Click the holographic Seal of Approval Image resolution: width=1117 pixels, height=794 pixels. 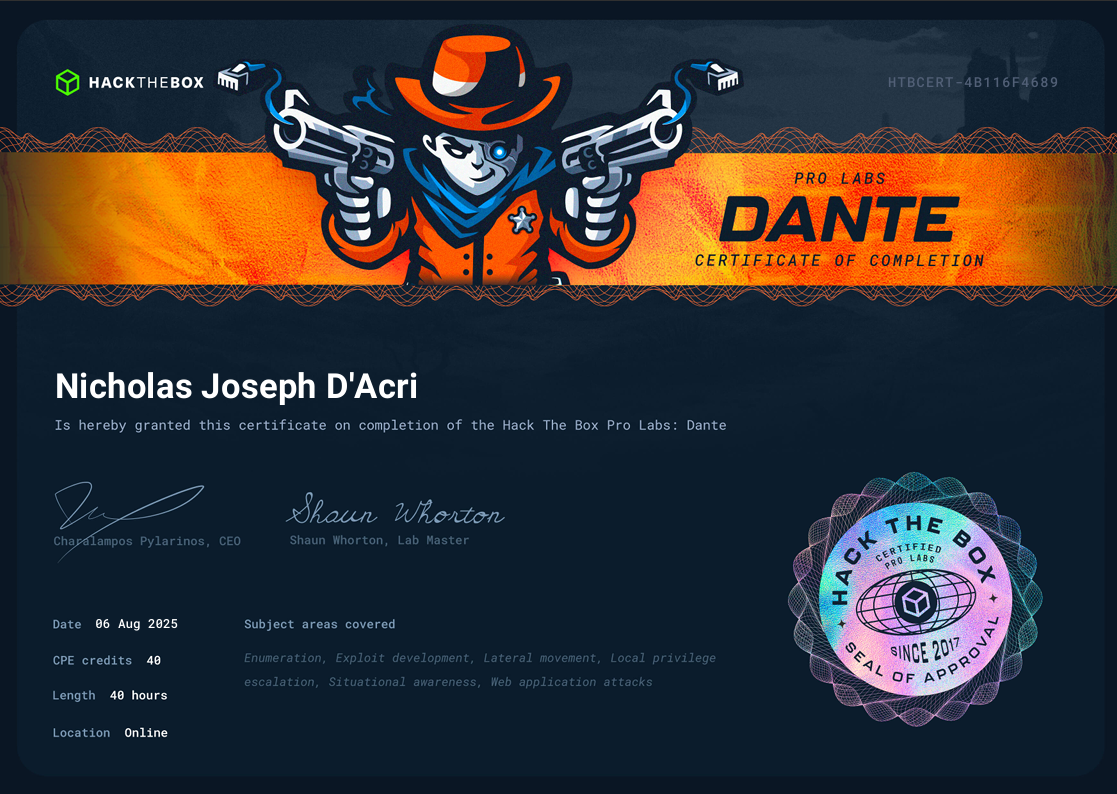[915, 600]
